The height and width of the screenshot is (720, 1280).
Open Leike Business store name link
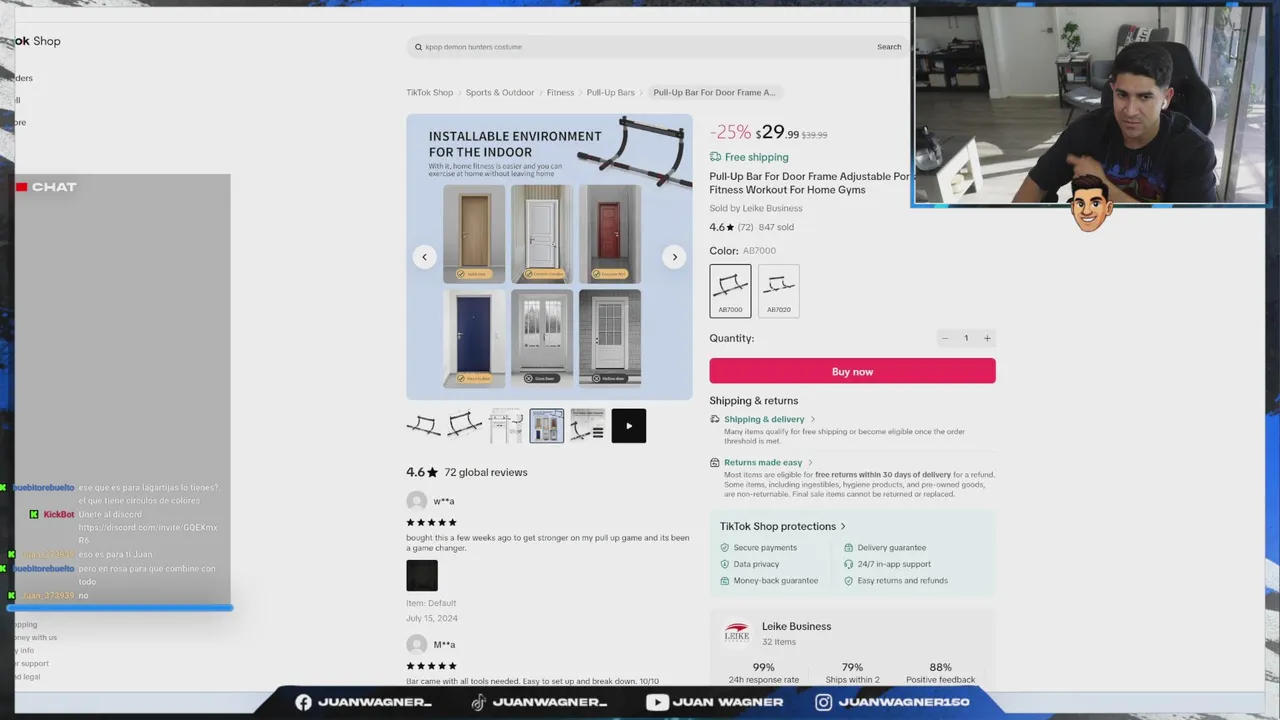796,627
